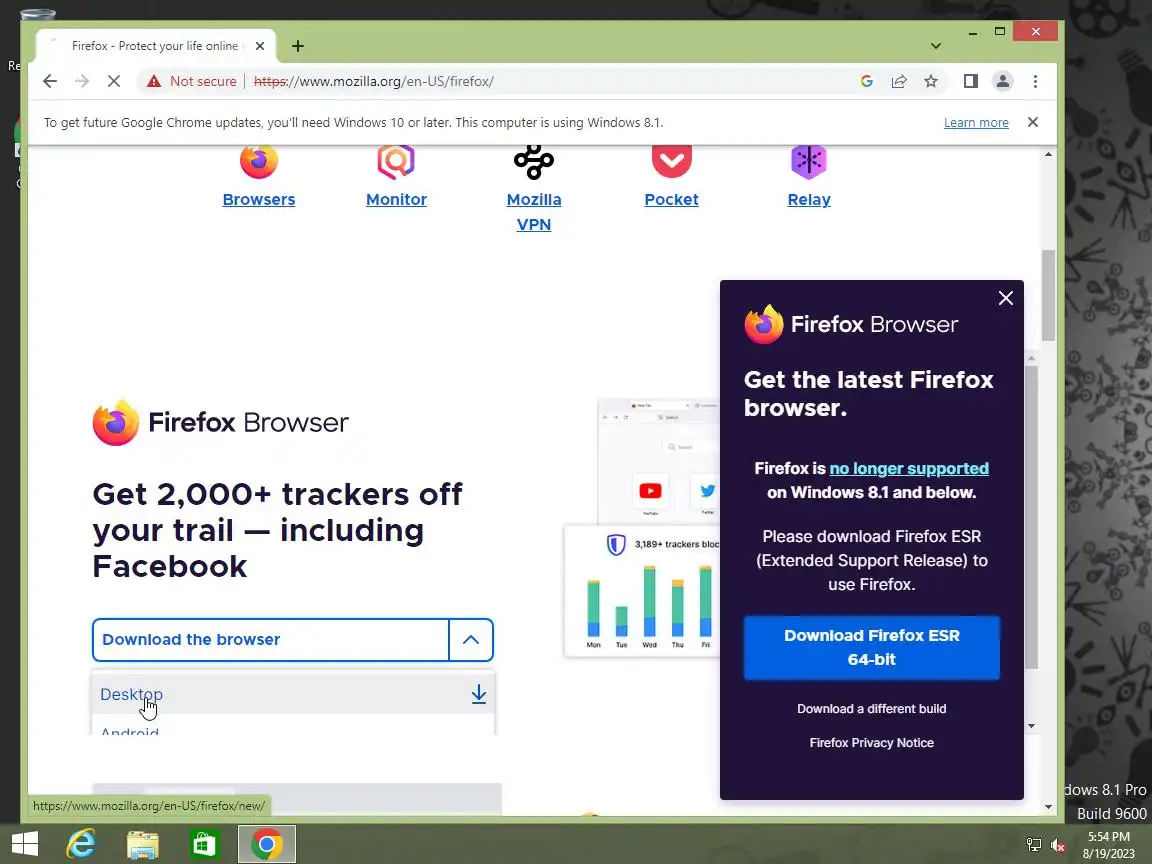Dismiss the Chrome update infobar
Viewport: 1152px width, 864px height.
(x=1033, y=122)
